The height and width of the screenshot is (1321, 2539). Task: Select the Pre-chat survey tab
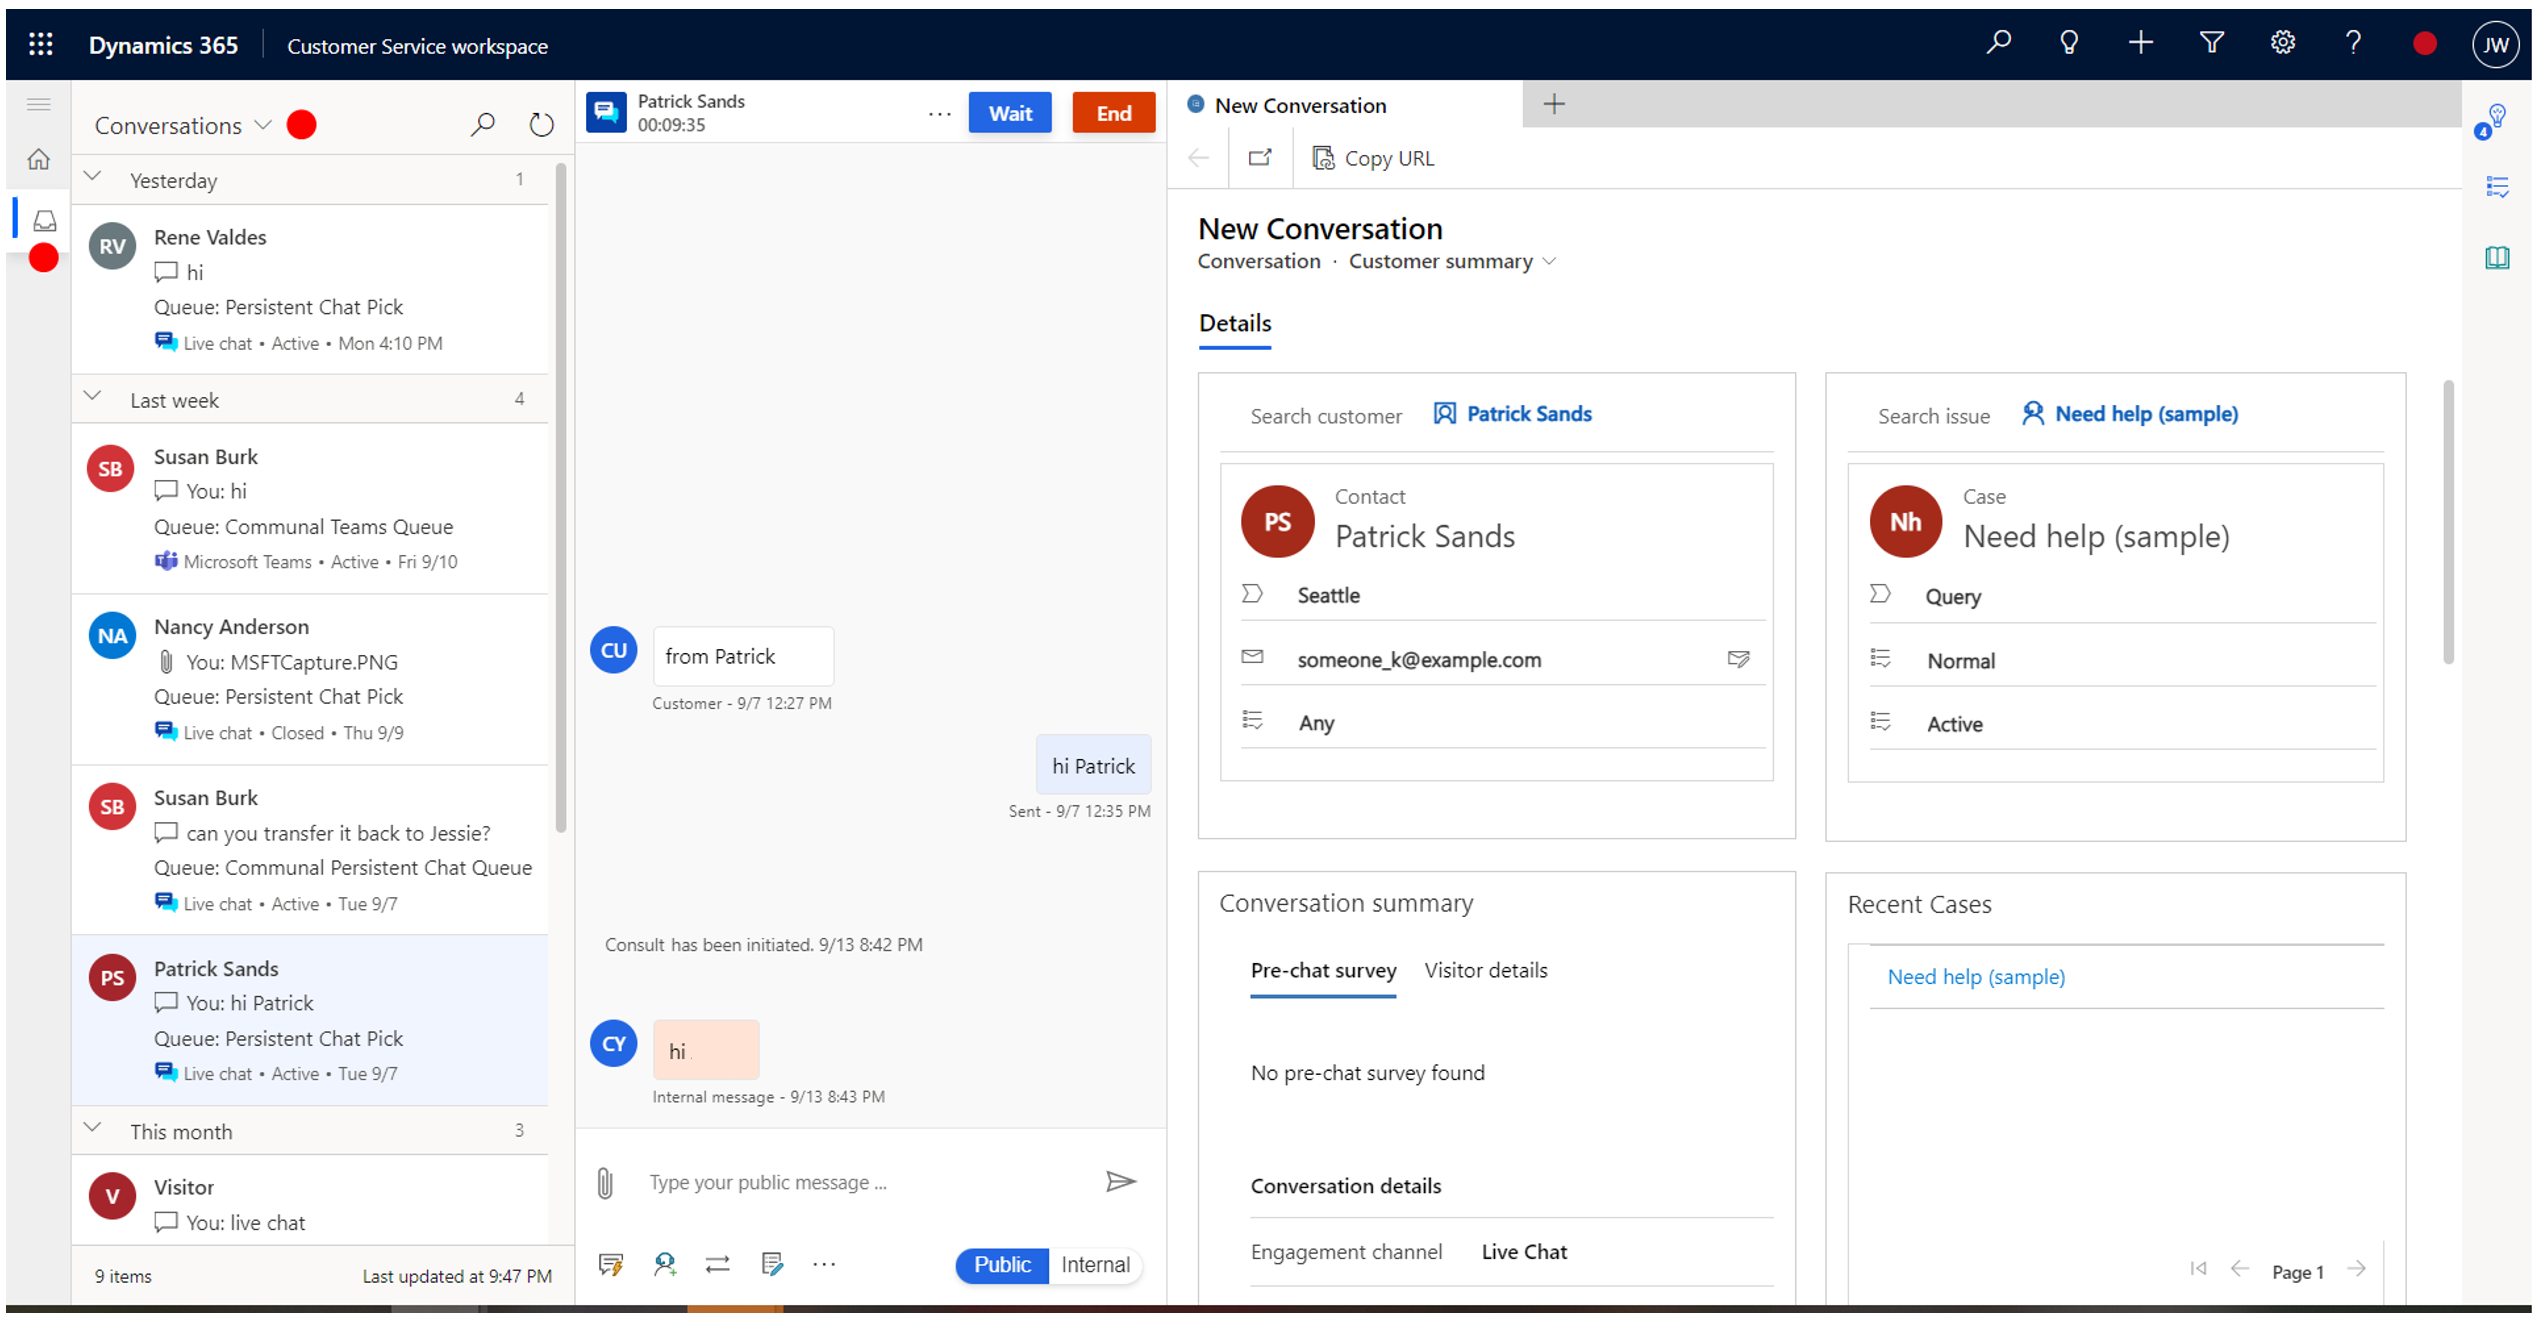(1325, 970)
